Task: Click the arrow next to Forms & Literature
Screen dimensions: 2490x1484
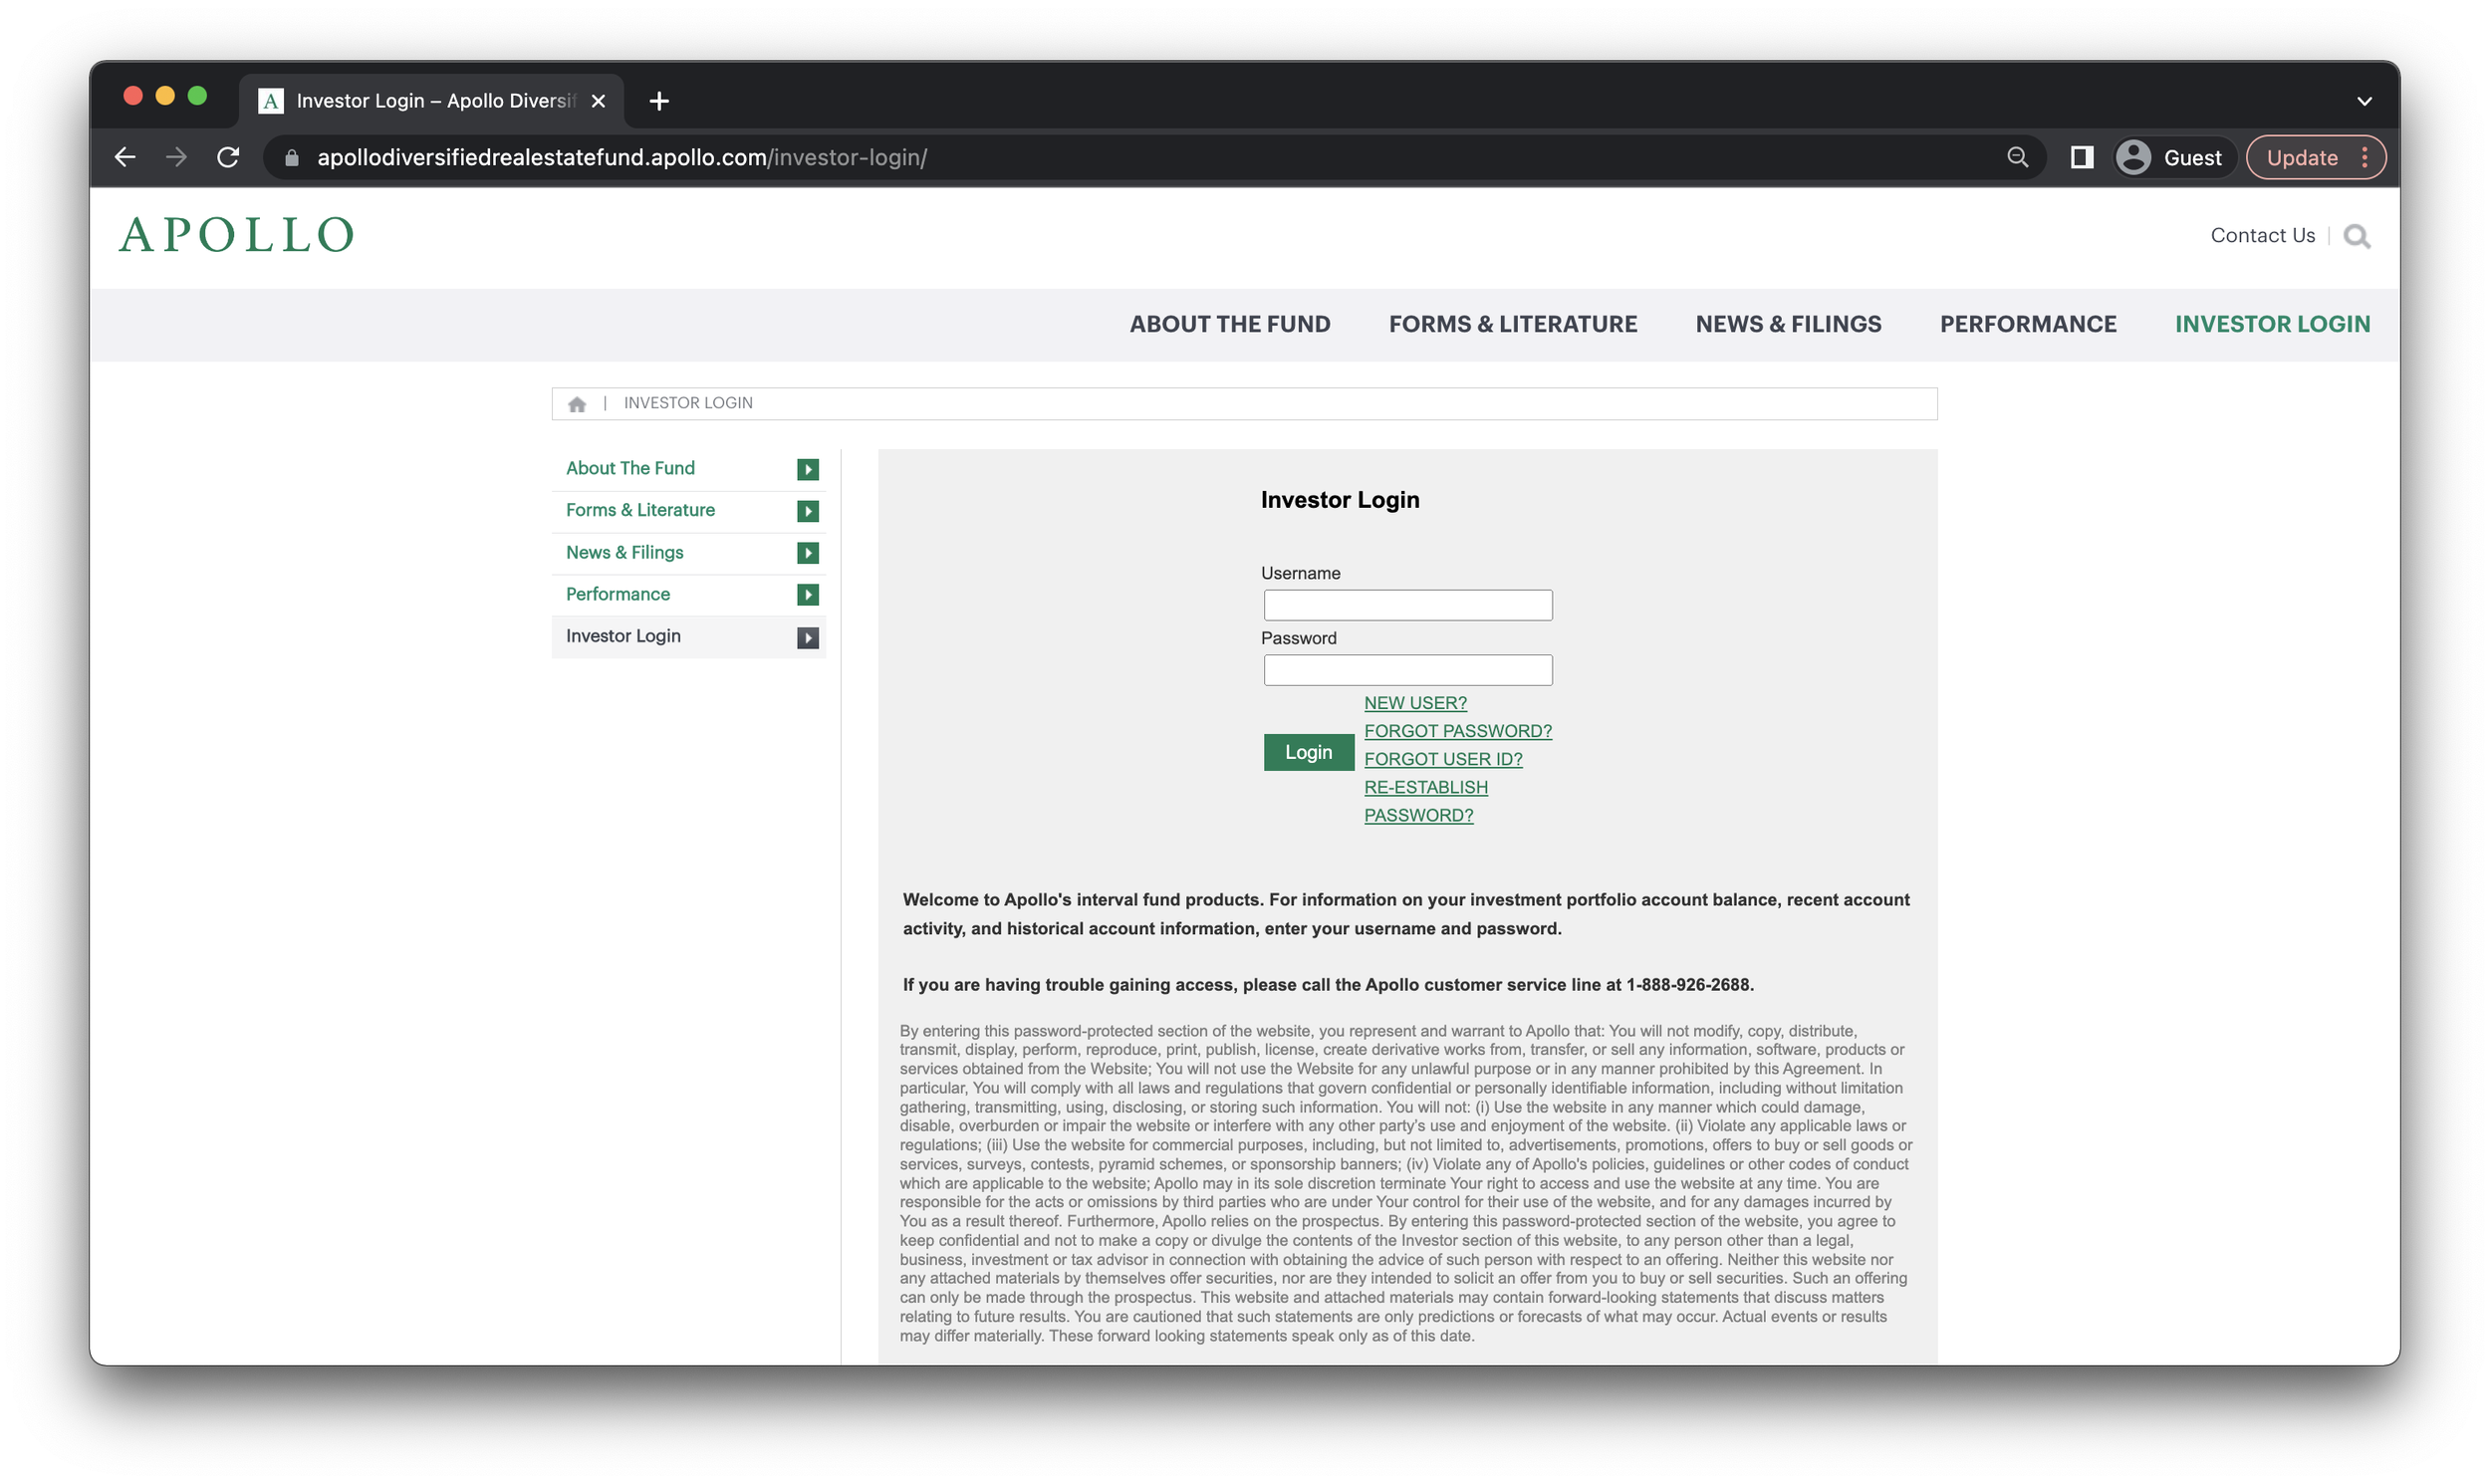Action: click(x=808, y=511)
